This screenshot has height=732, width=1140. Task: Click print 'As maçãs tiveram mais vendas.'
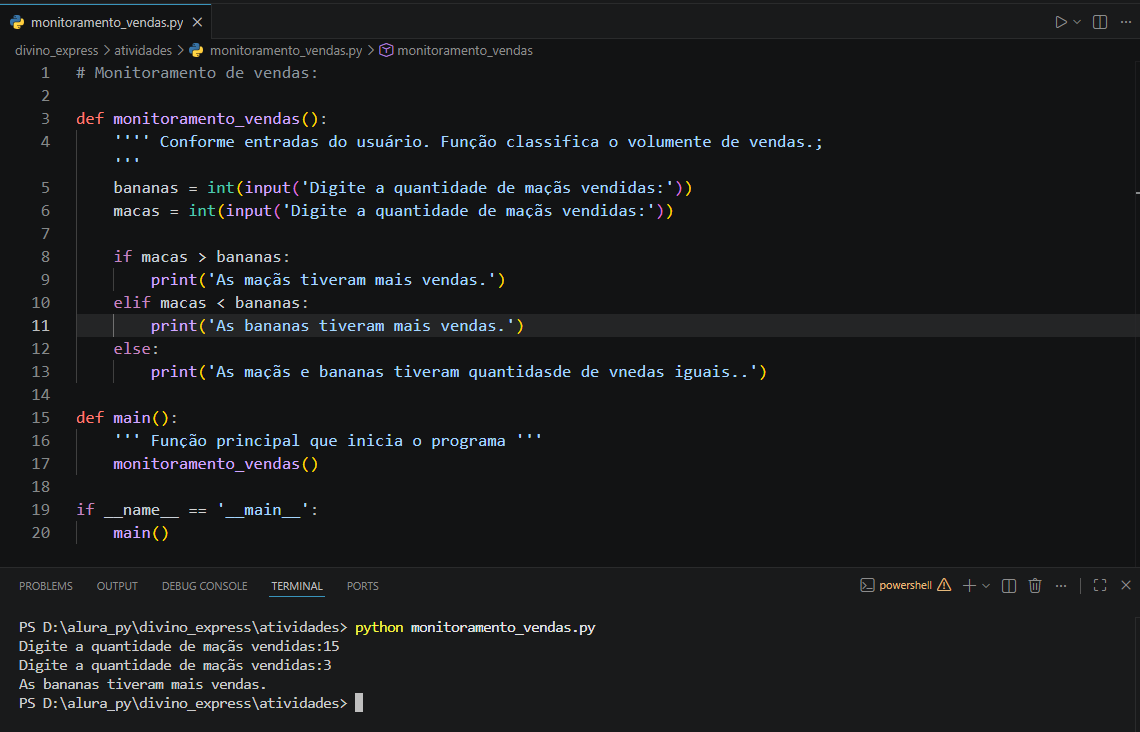(x=328, y=280)
